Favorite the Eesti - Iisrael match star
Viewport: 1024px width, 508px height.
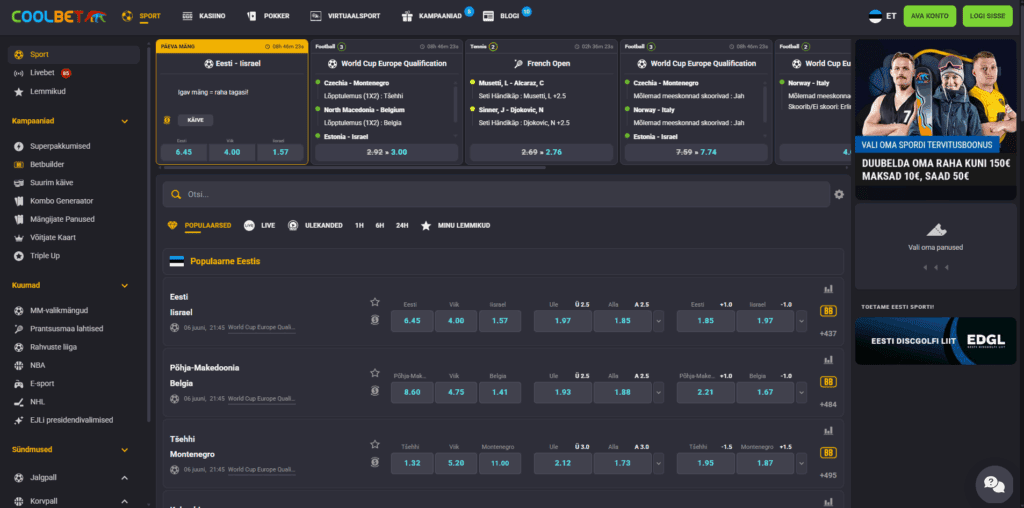(x=375, y=302)
